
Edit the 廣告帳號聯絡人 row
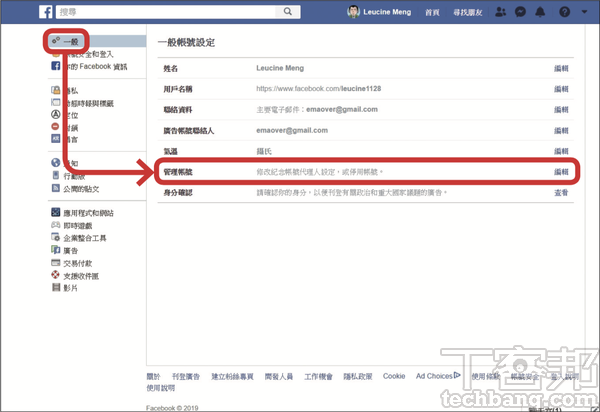click(x=561, y=131)
